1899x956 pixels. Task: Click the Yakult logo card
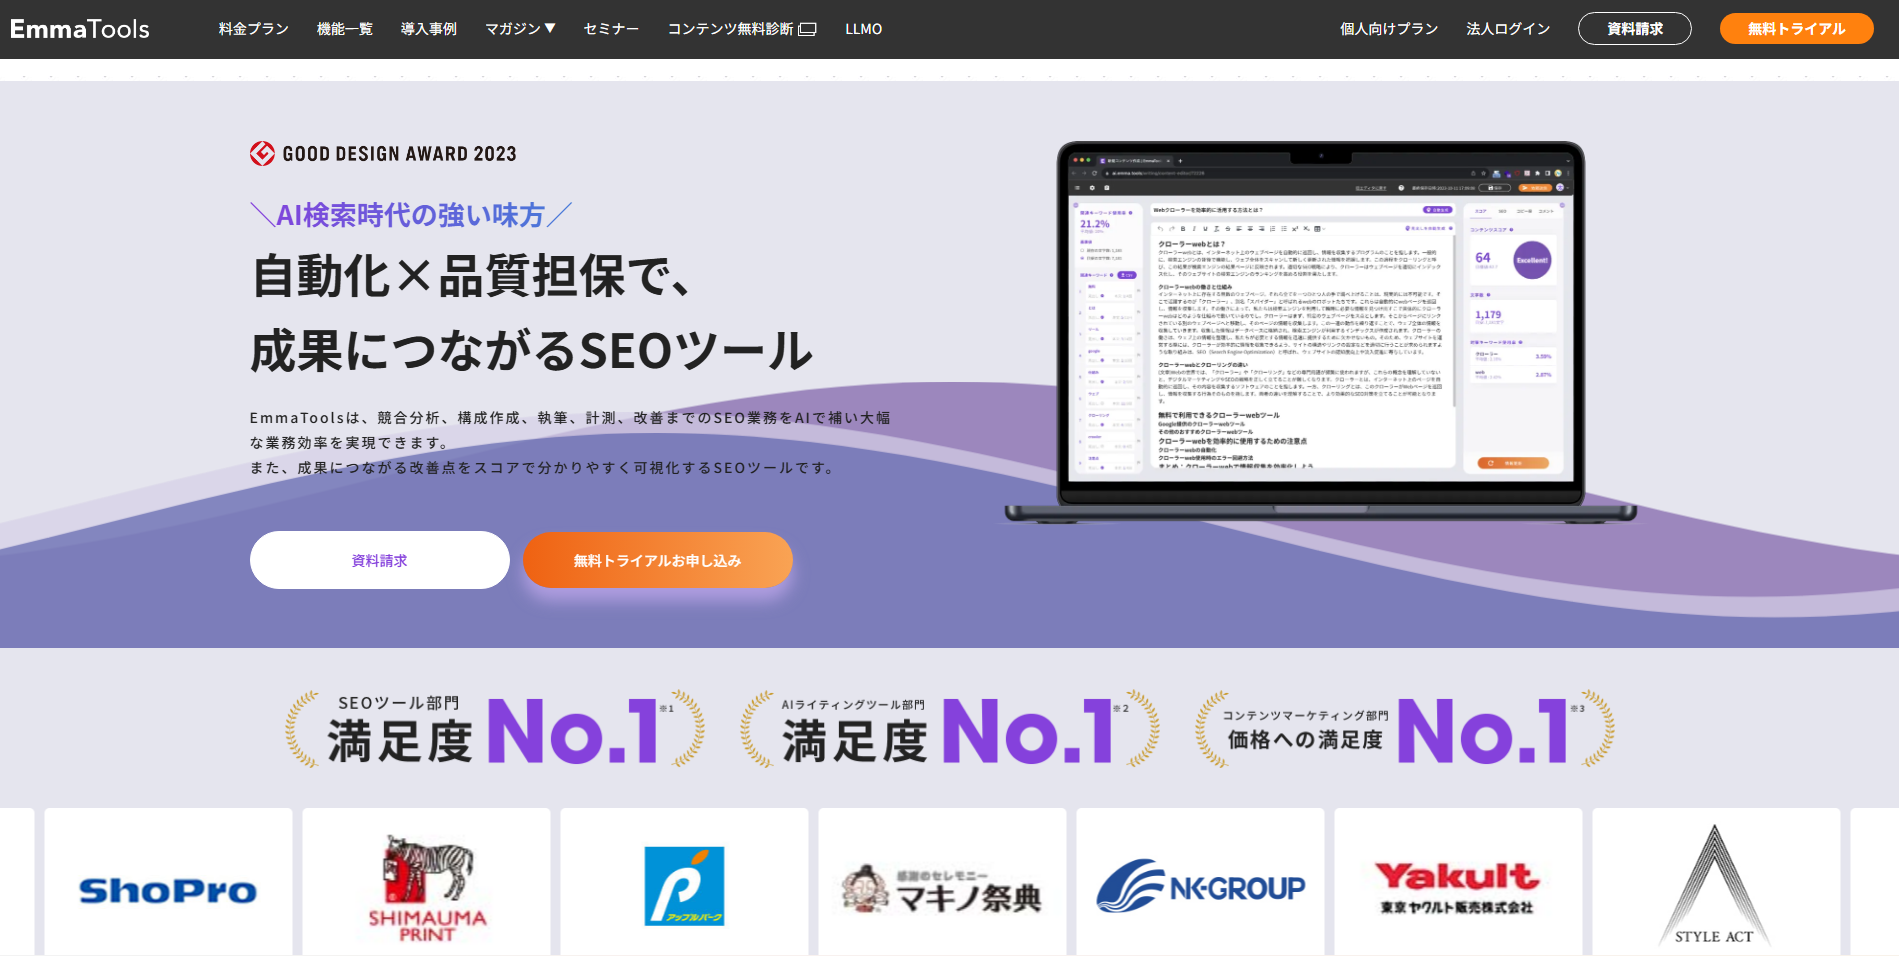(1457, 887)
